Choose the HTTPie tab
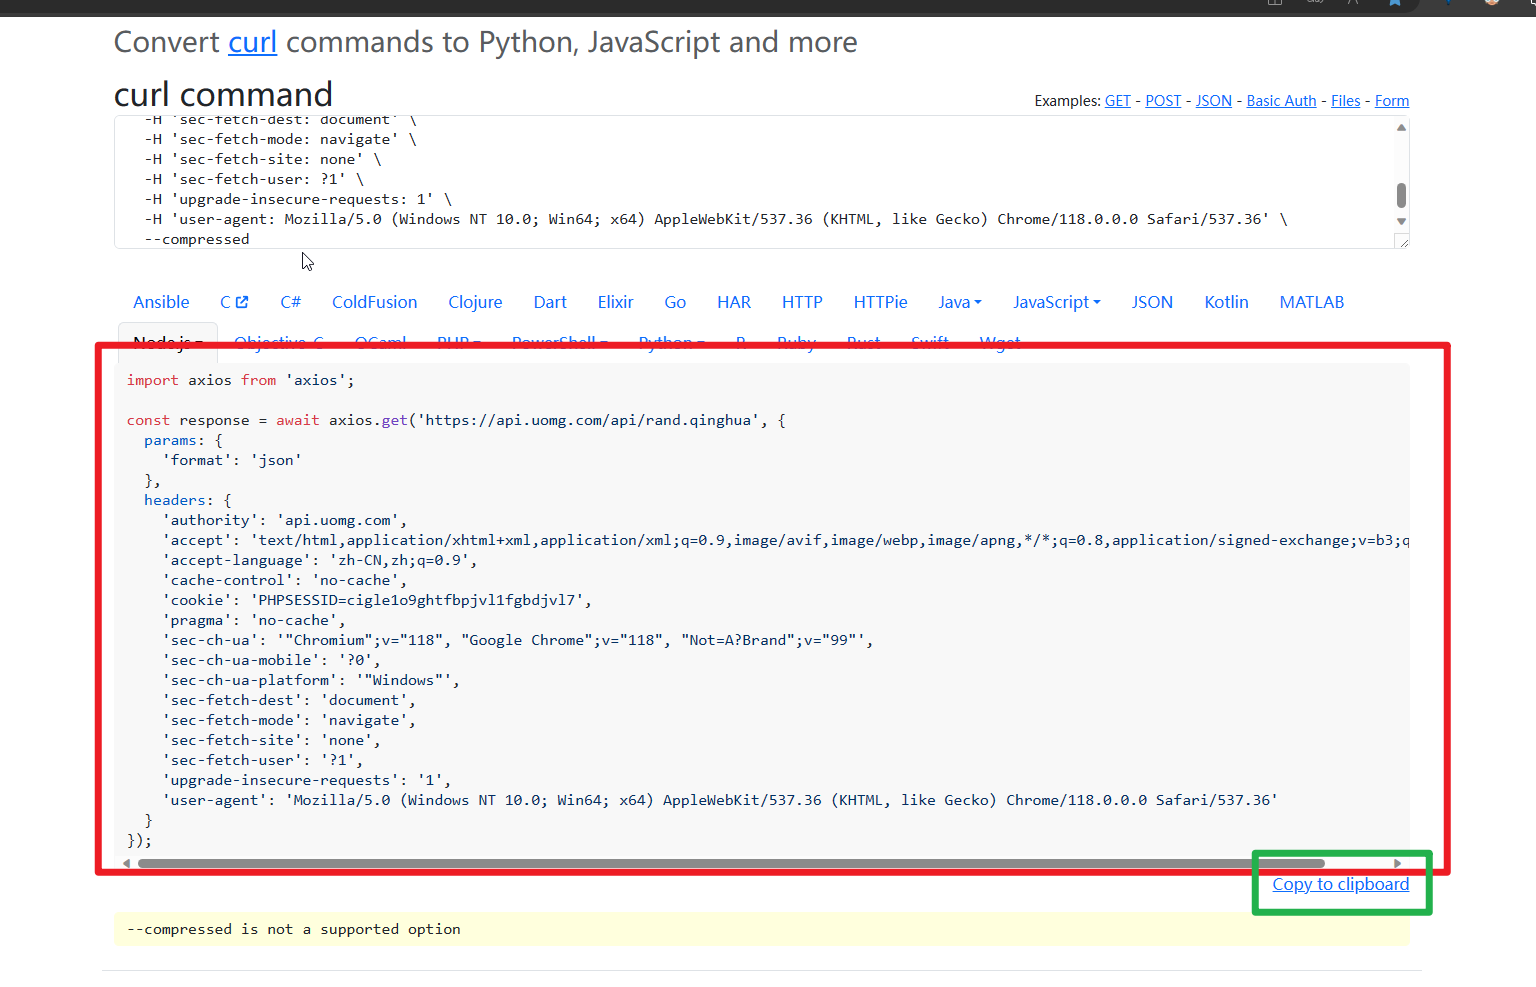The width and height of the screenshot is (1536, 987). pyautogui.click(x=880, y=302)
